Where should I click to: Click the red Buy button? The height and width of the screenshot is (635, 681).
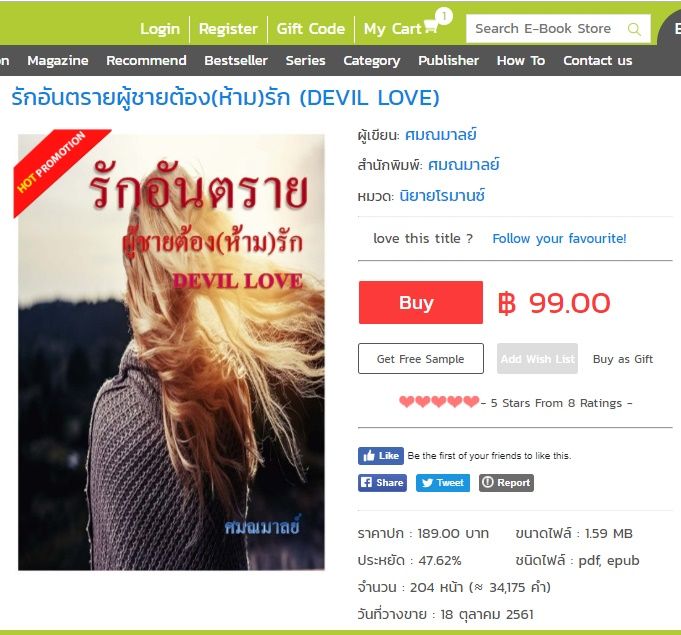421,302
